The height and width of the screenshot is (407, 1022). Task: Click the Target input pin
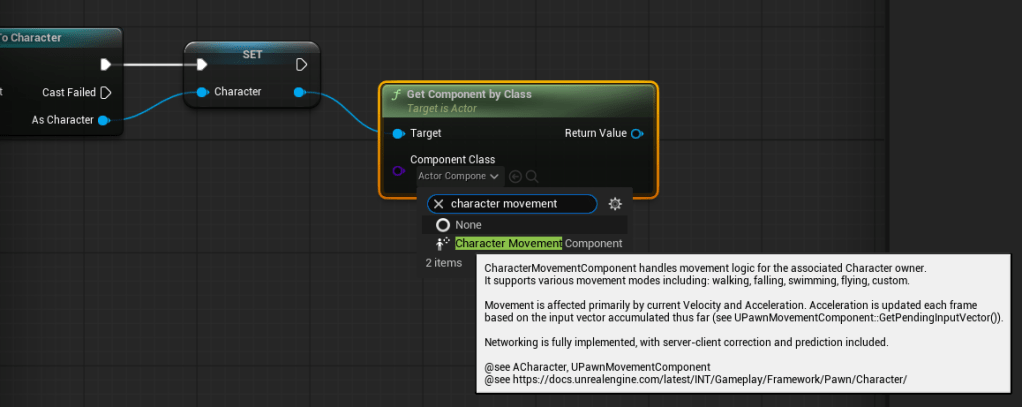coord(398,133)
